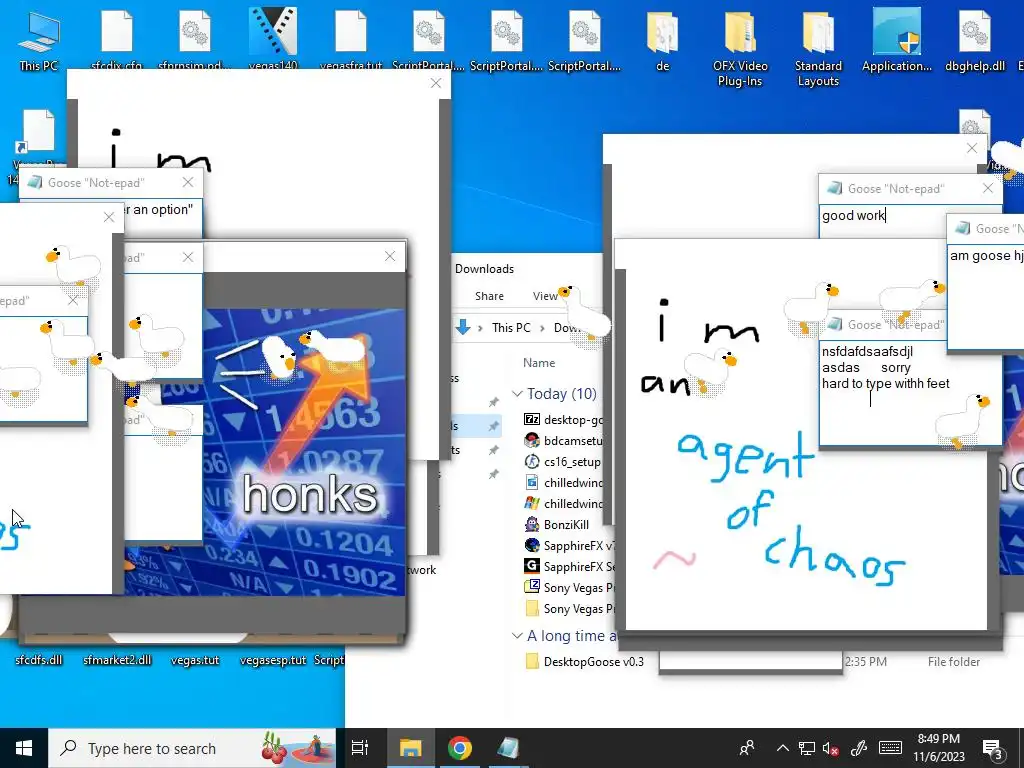Select the dbghelp.dll desktop file
Screen dimensions: 1024x768
point(974,39)
